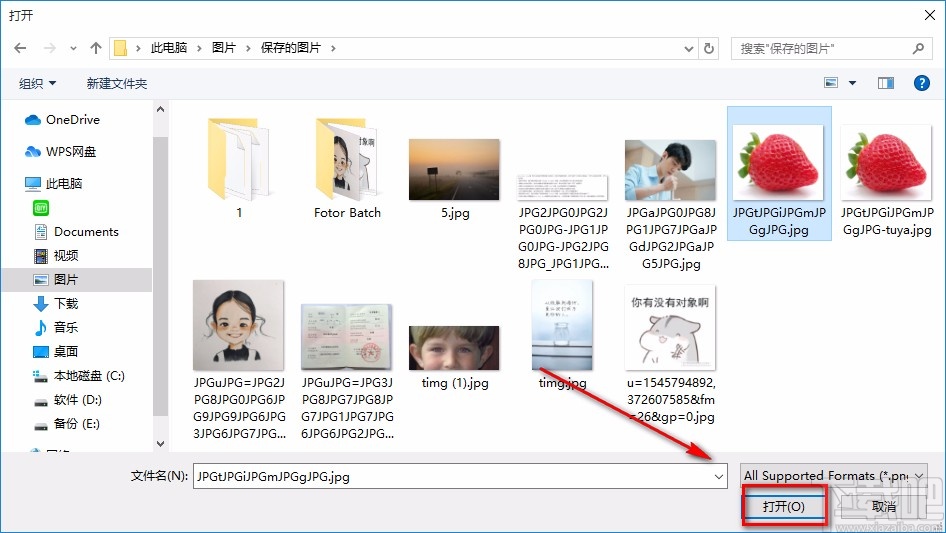Click 此电脑 in the address path
This screenshot has width=946, height=533.
tap(168, 48)
